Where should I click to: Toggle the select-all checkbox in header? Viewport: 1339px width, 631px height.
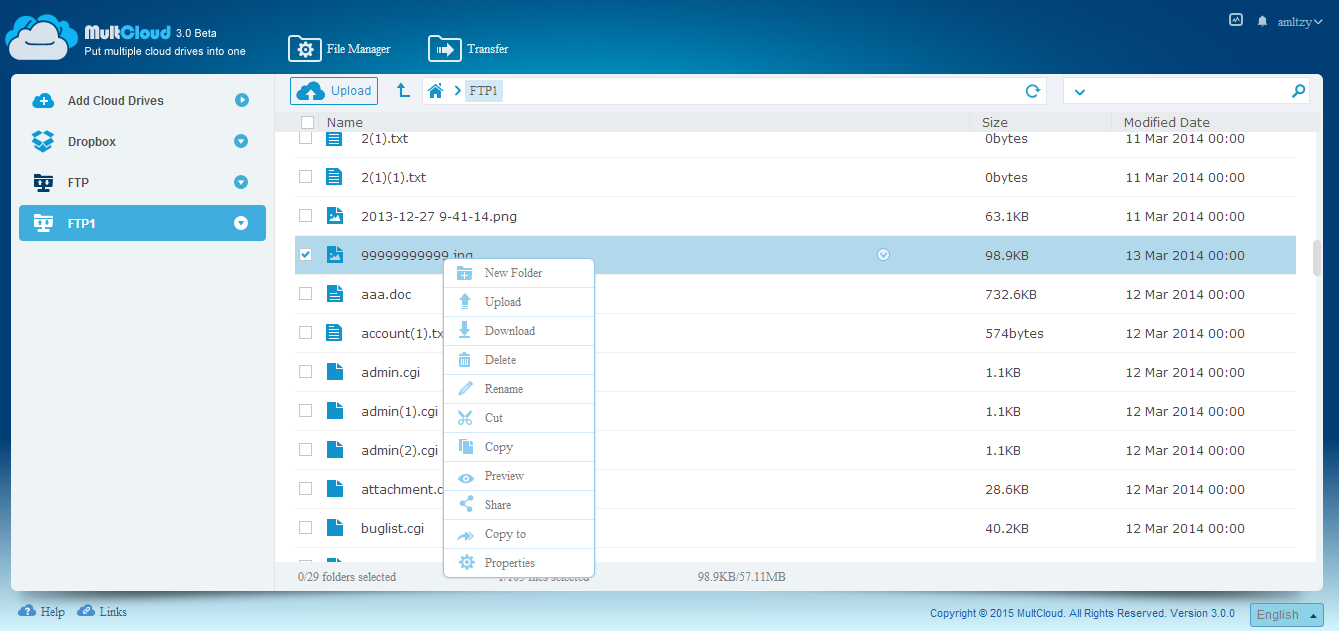click(x=308, y=122)
